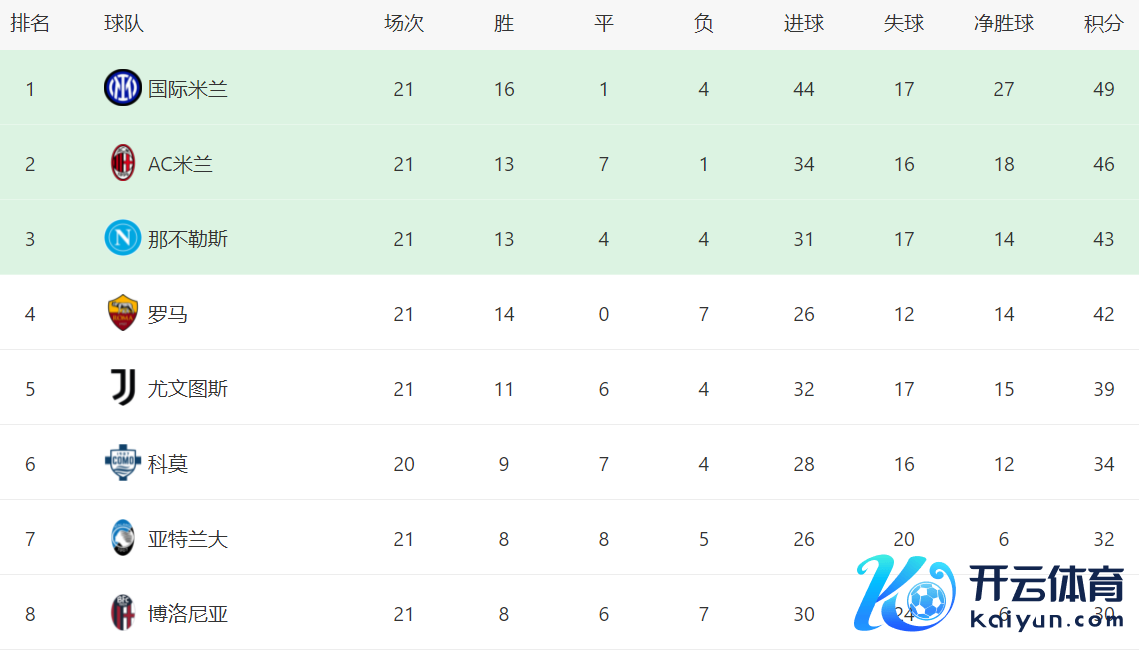Open the AC米兰 team link
Screen dimensions: 1139x653
tap(180, 164)
